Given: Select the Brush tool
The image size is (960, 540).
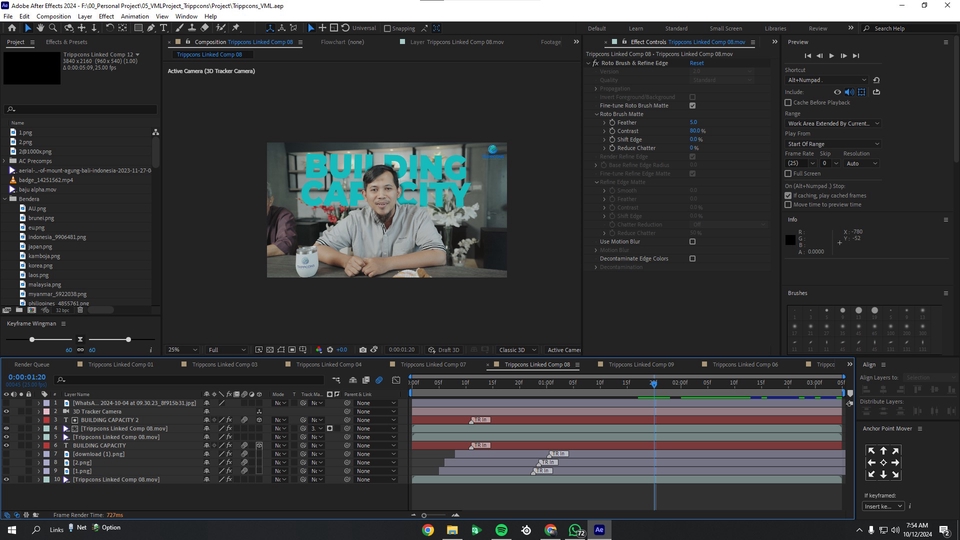Looking at the screenshot, I should (x=179, y=28).
